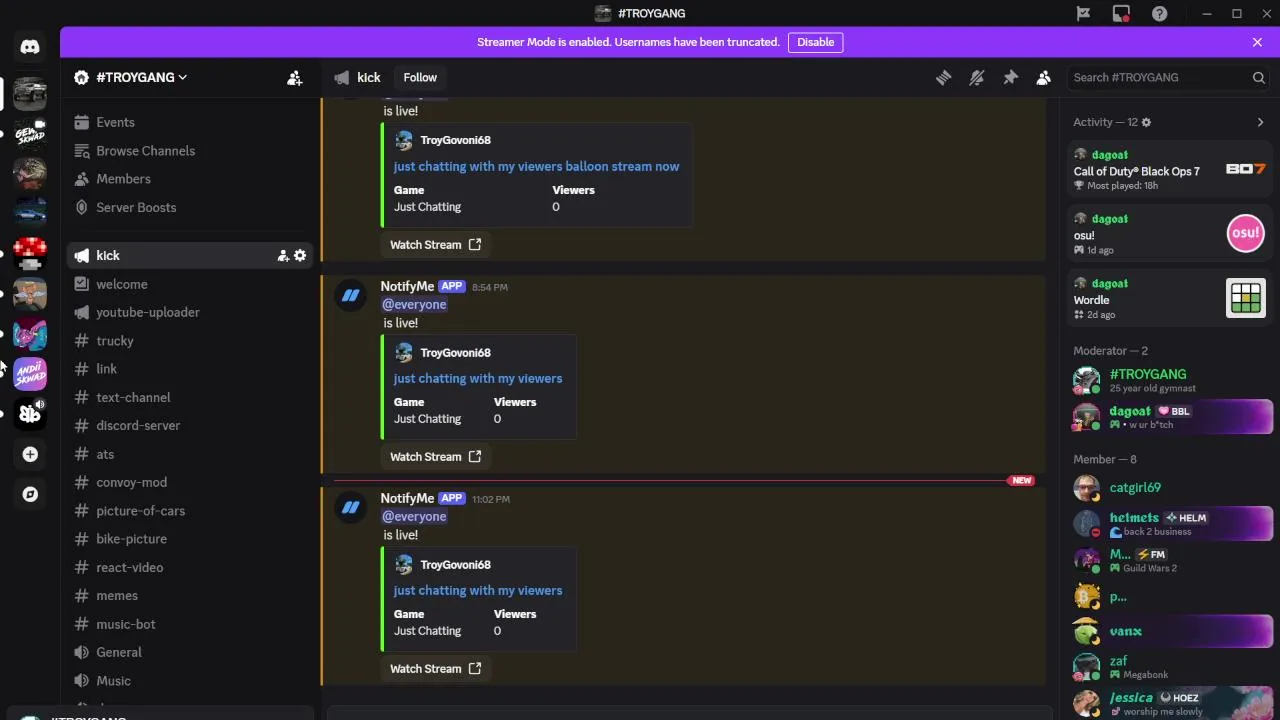Open 'balloon stream now' stream link
The image size is (1280, 720).
pyautogui.click(x=536, y=166)
